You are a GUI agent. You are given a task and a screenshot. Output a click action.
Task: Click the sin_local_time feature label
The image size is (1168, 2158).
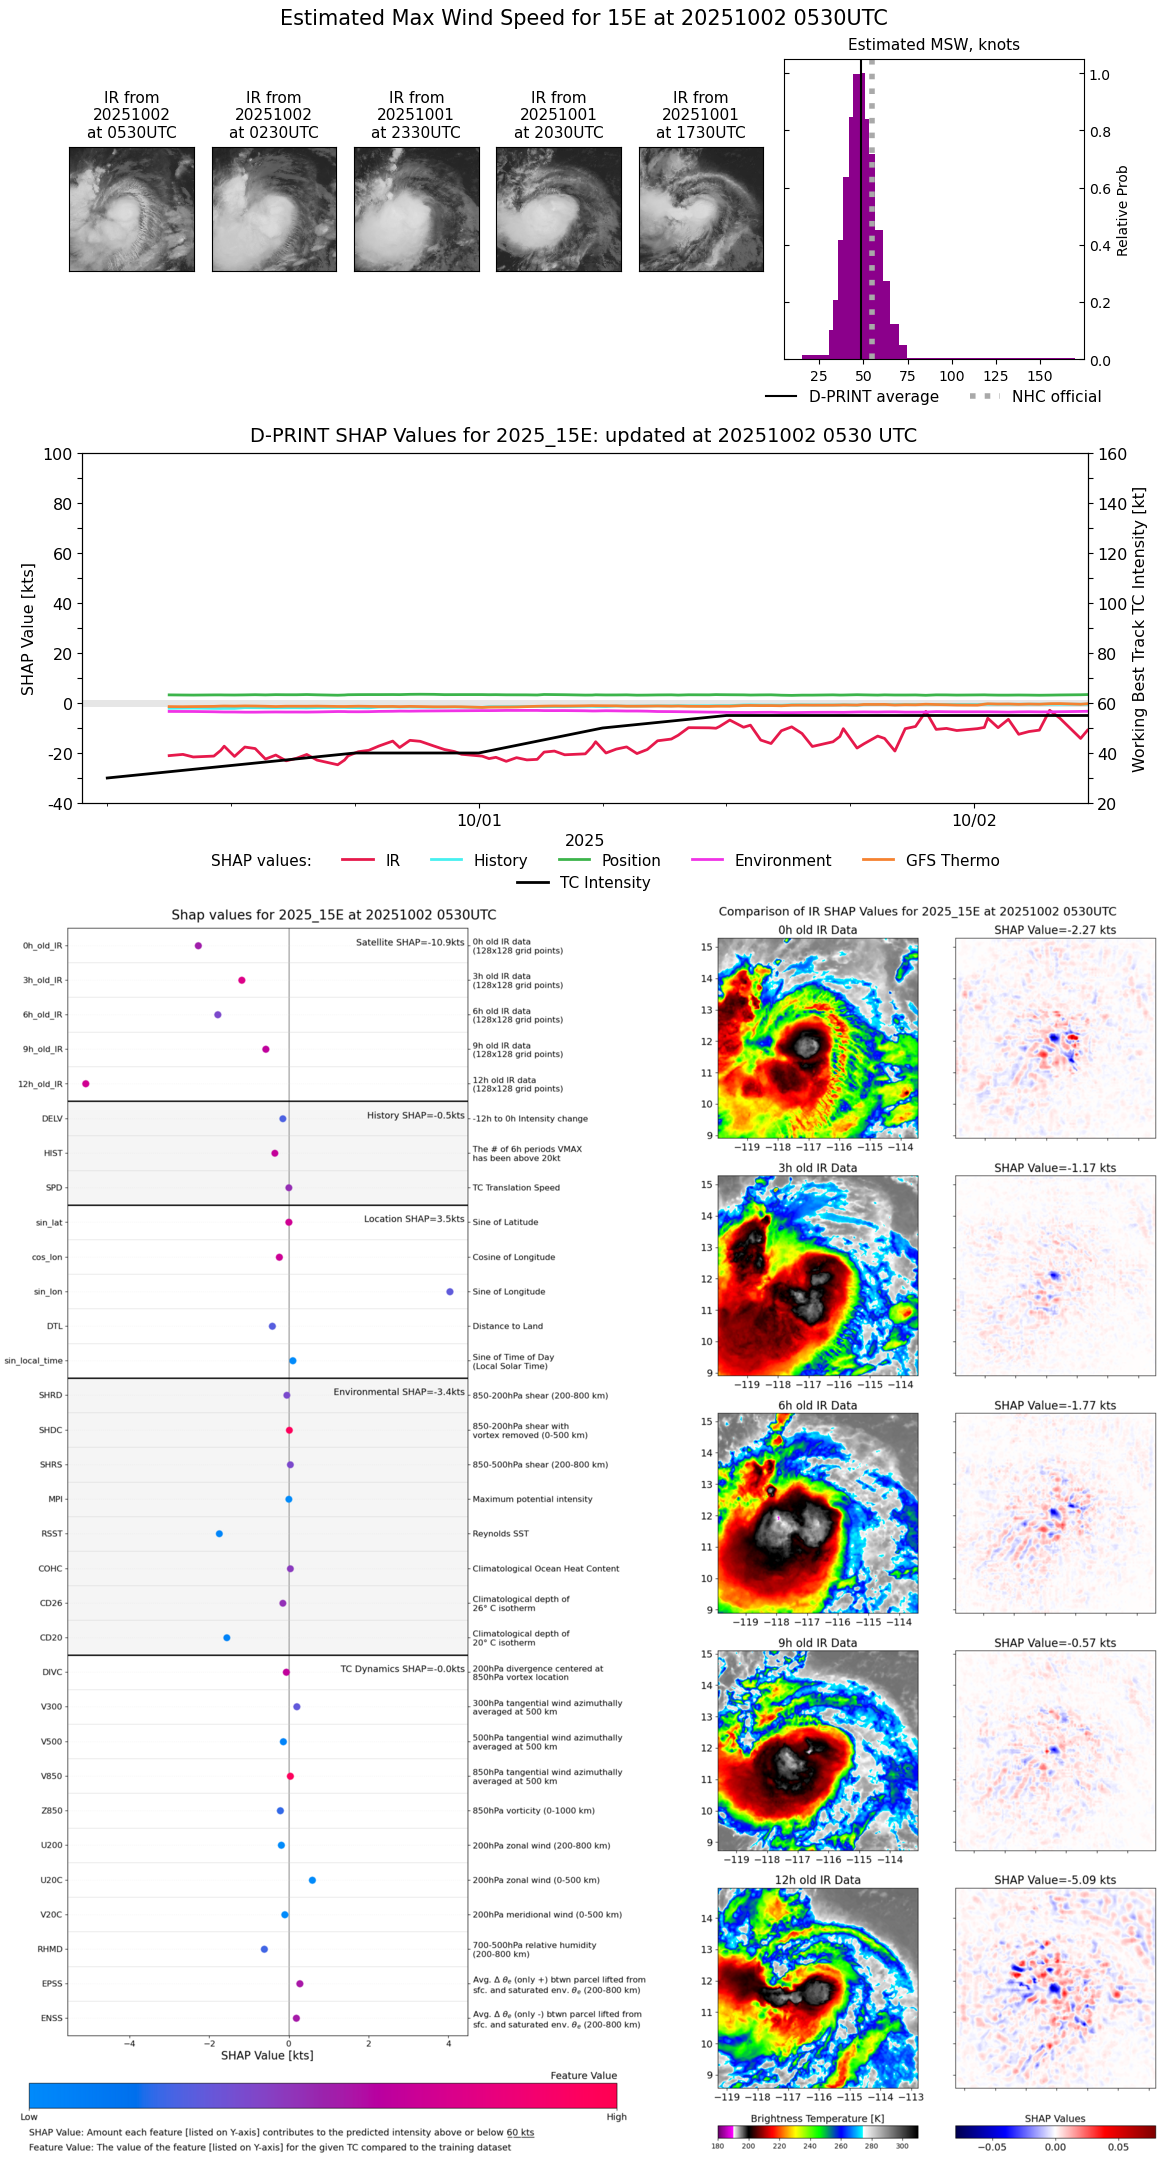pyautogui.click(x=34, y=1361)
